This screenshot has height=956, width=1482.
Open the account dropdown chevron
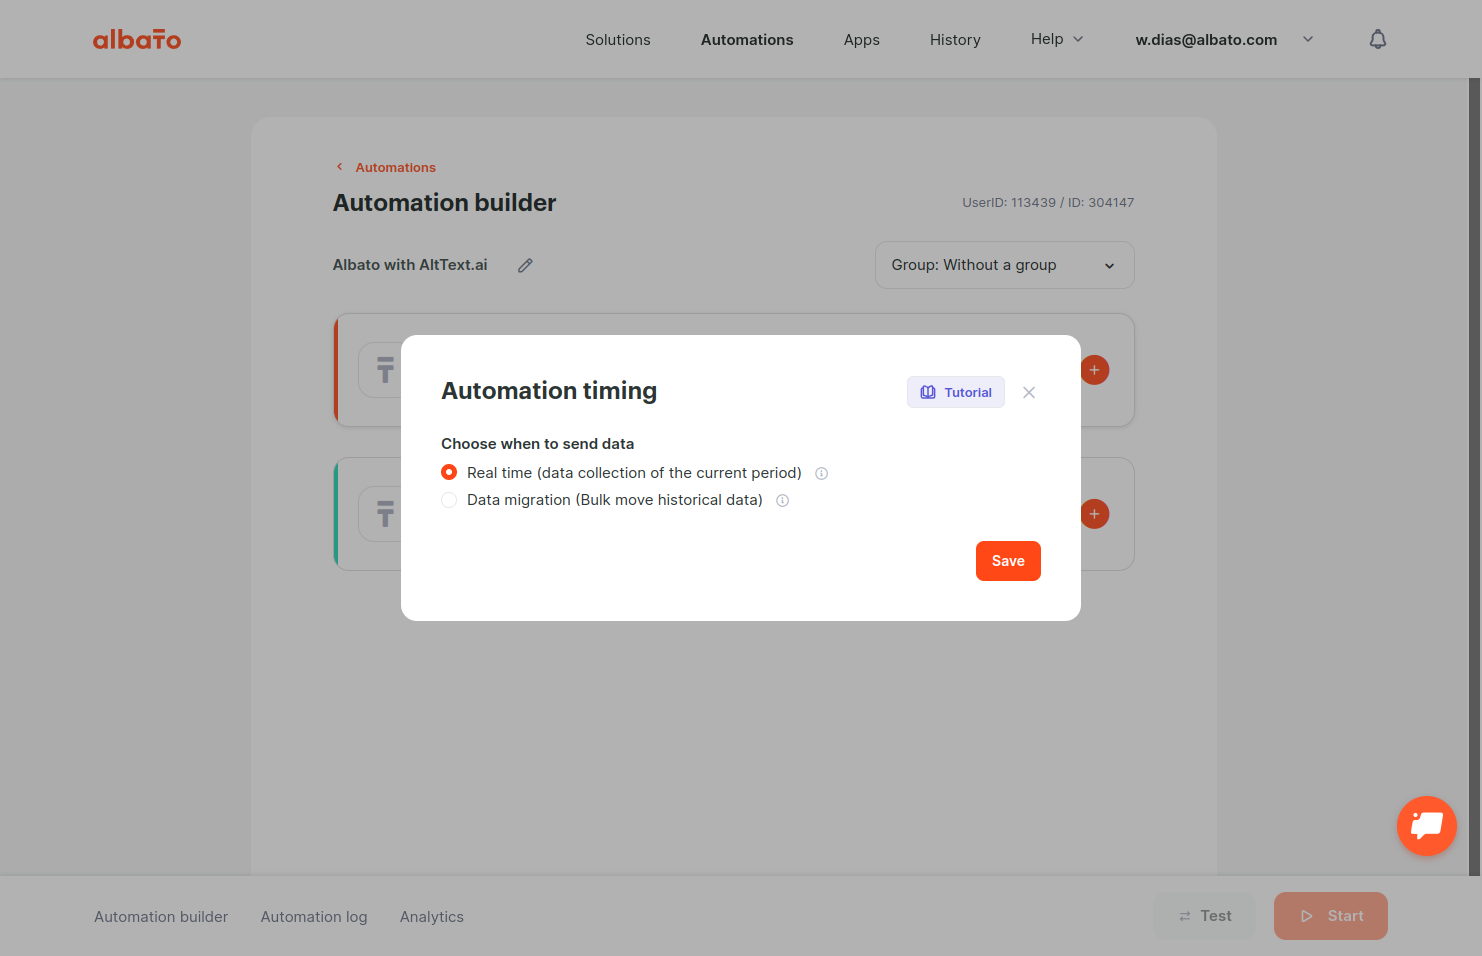(1308, 39)
